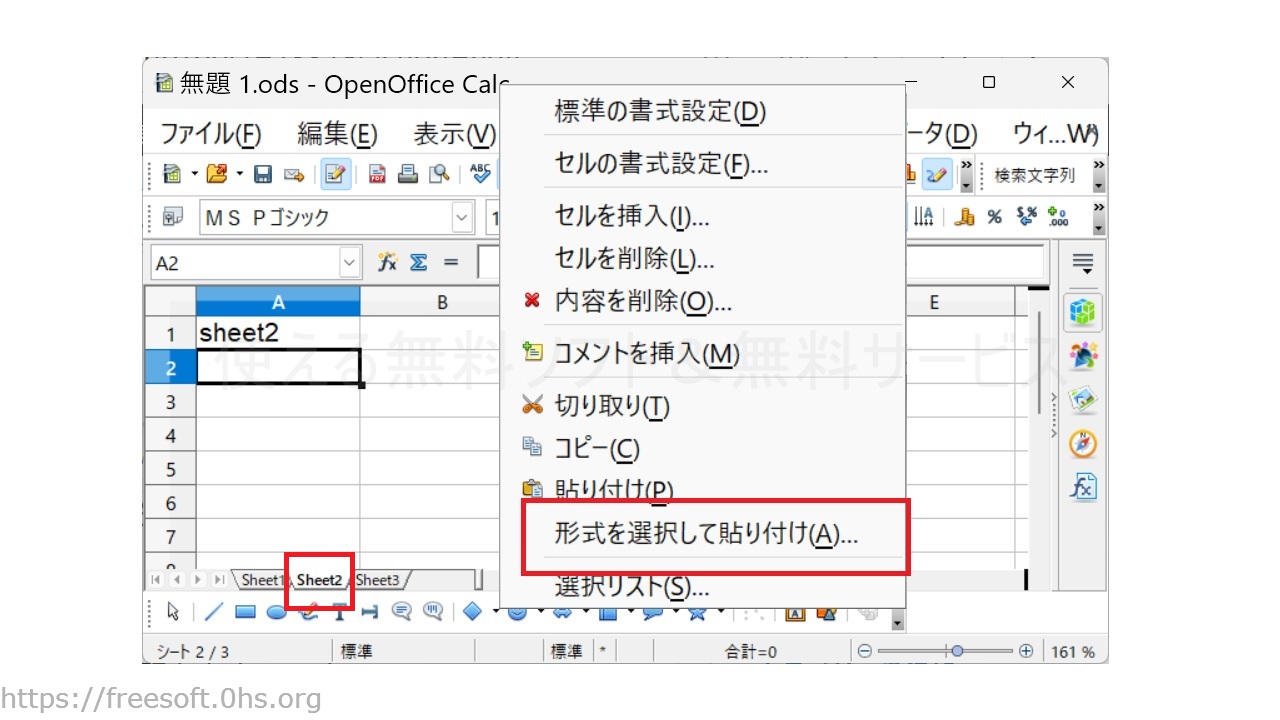Toggle sidebar Properties panel button

coord(1083,311)
